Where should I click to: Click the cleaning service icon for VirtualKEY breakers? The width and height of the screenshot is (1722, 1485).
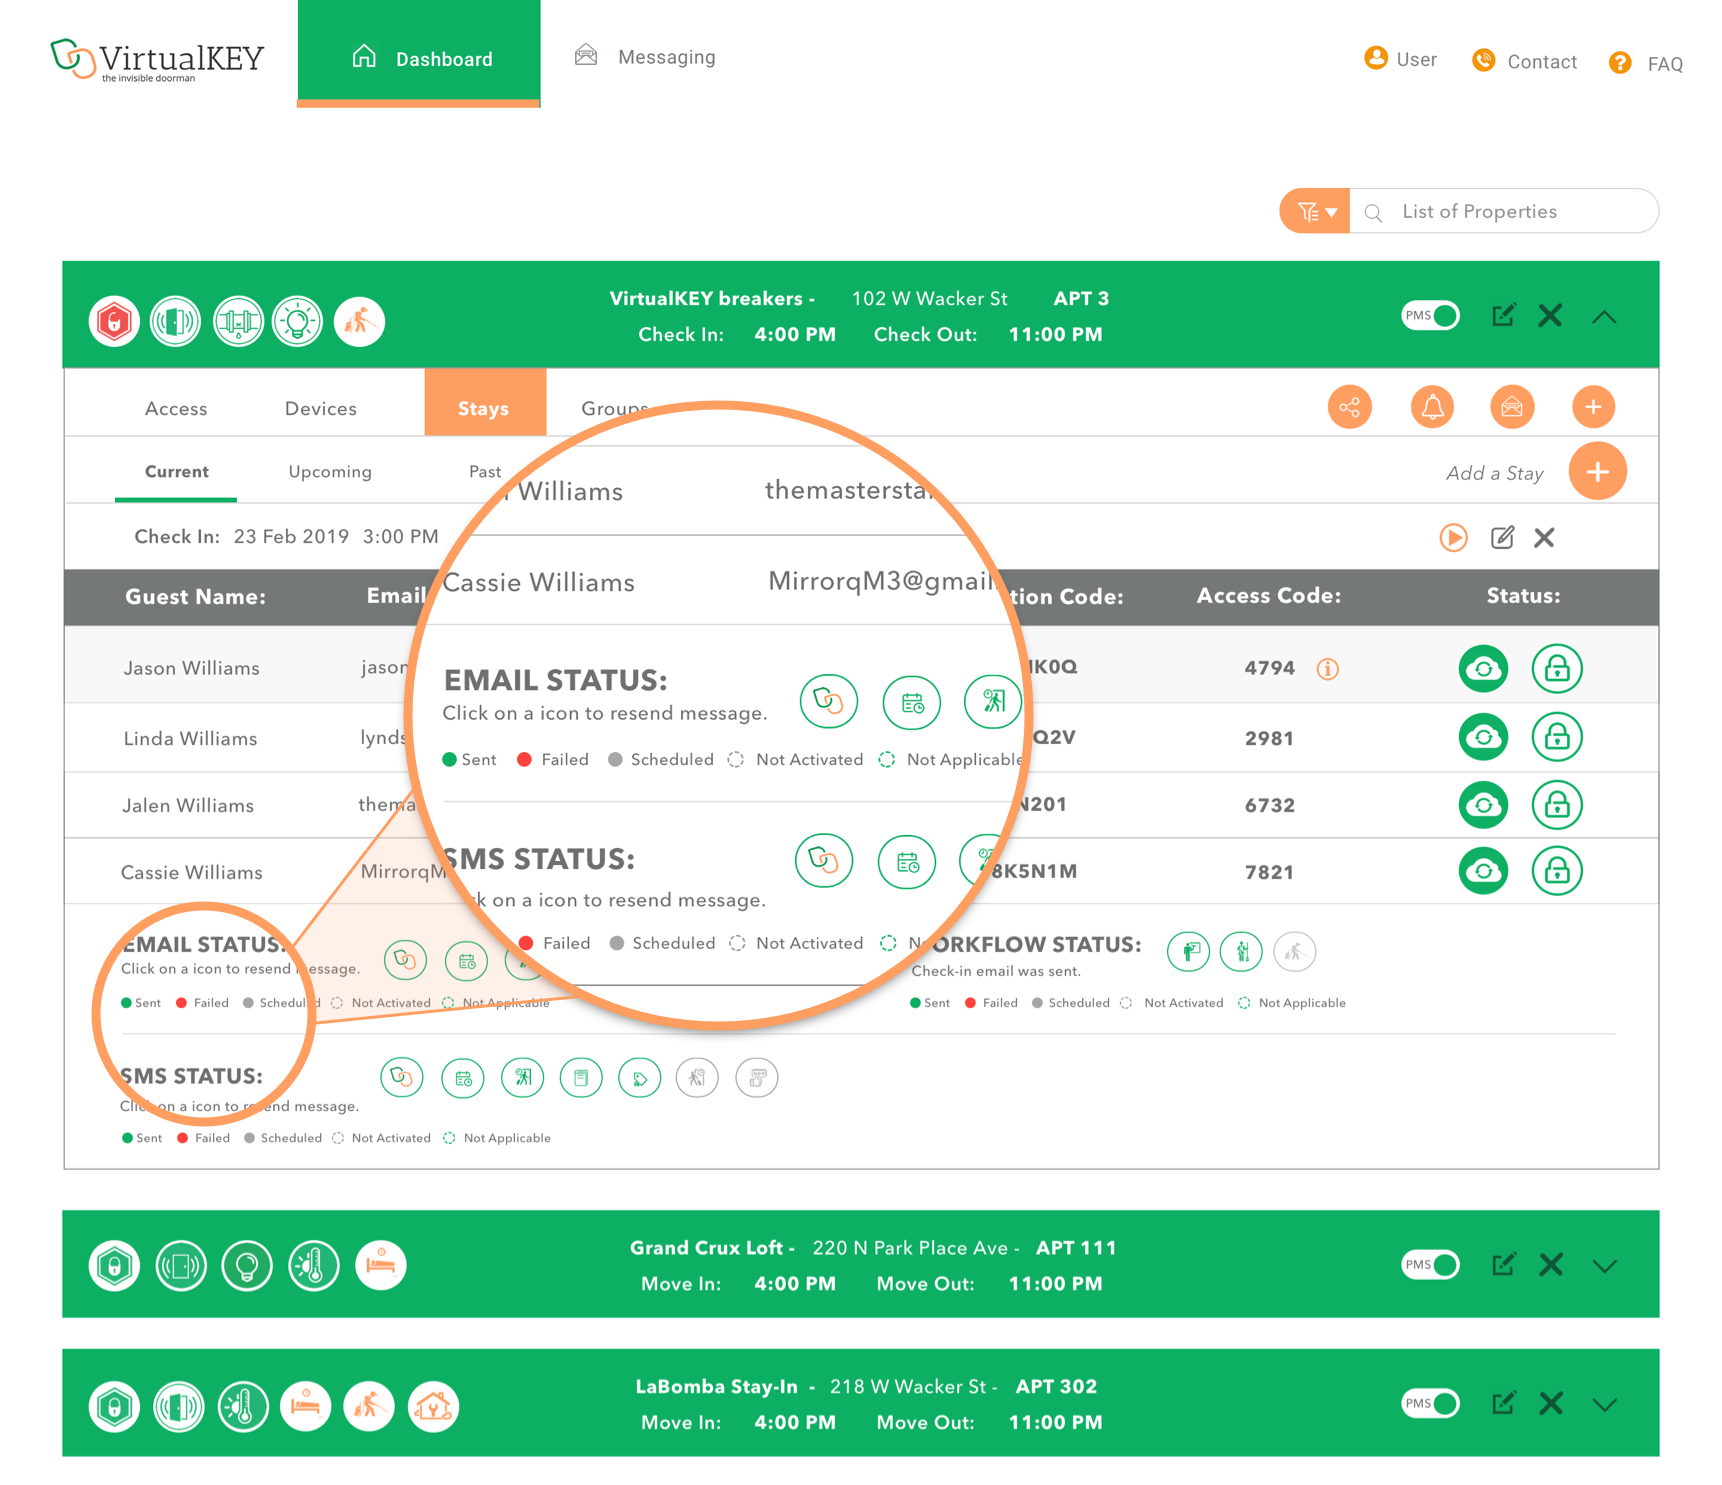pyautogui.click(x=359, y=322)
